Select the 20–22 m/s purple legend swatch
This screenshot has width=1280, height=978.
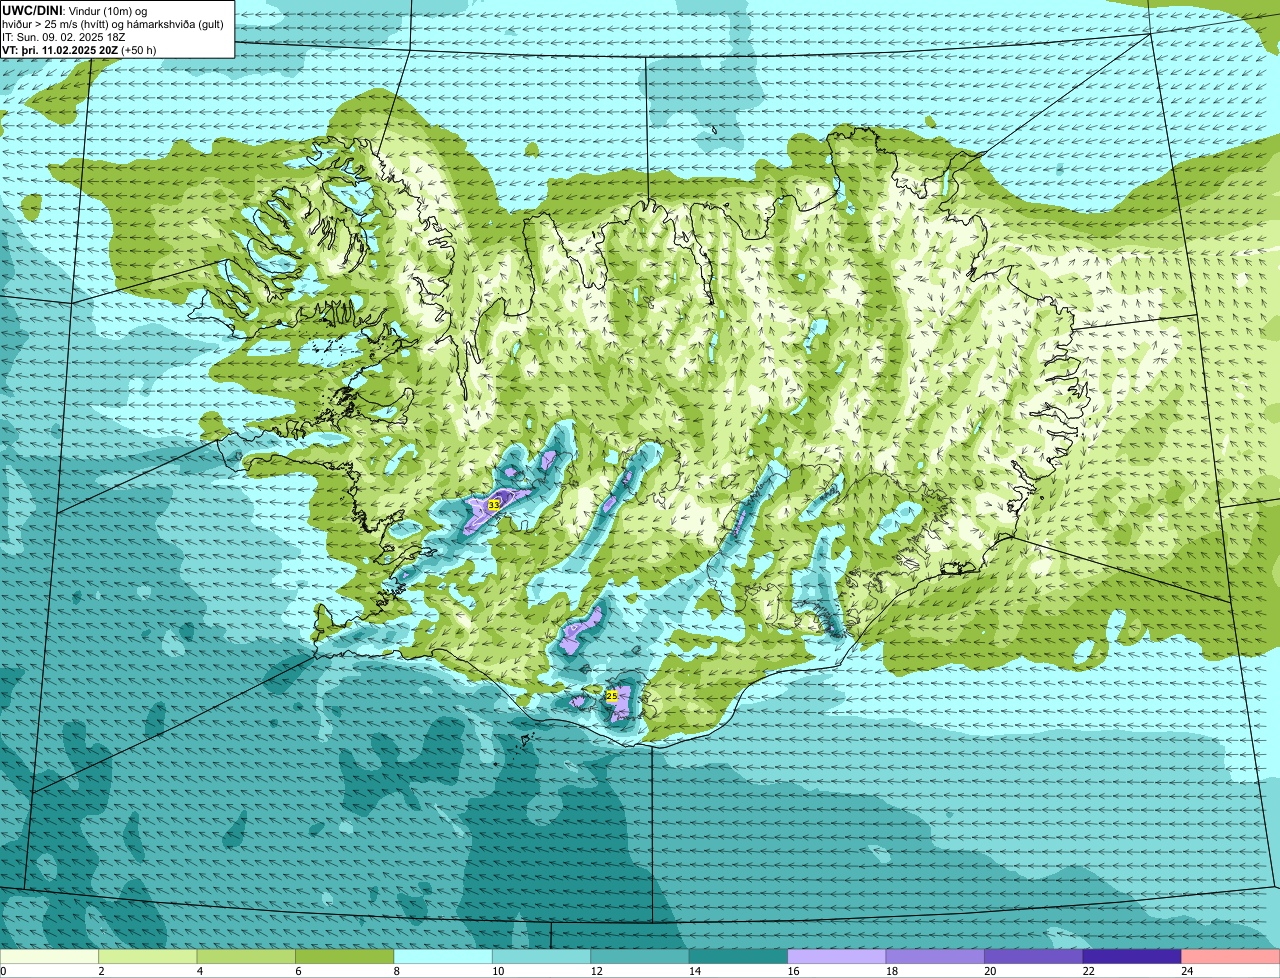tap(1034, 956)
